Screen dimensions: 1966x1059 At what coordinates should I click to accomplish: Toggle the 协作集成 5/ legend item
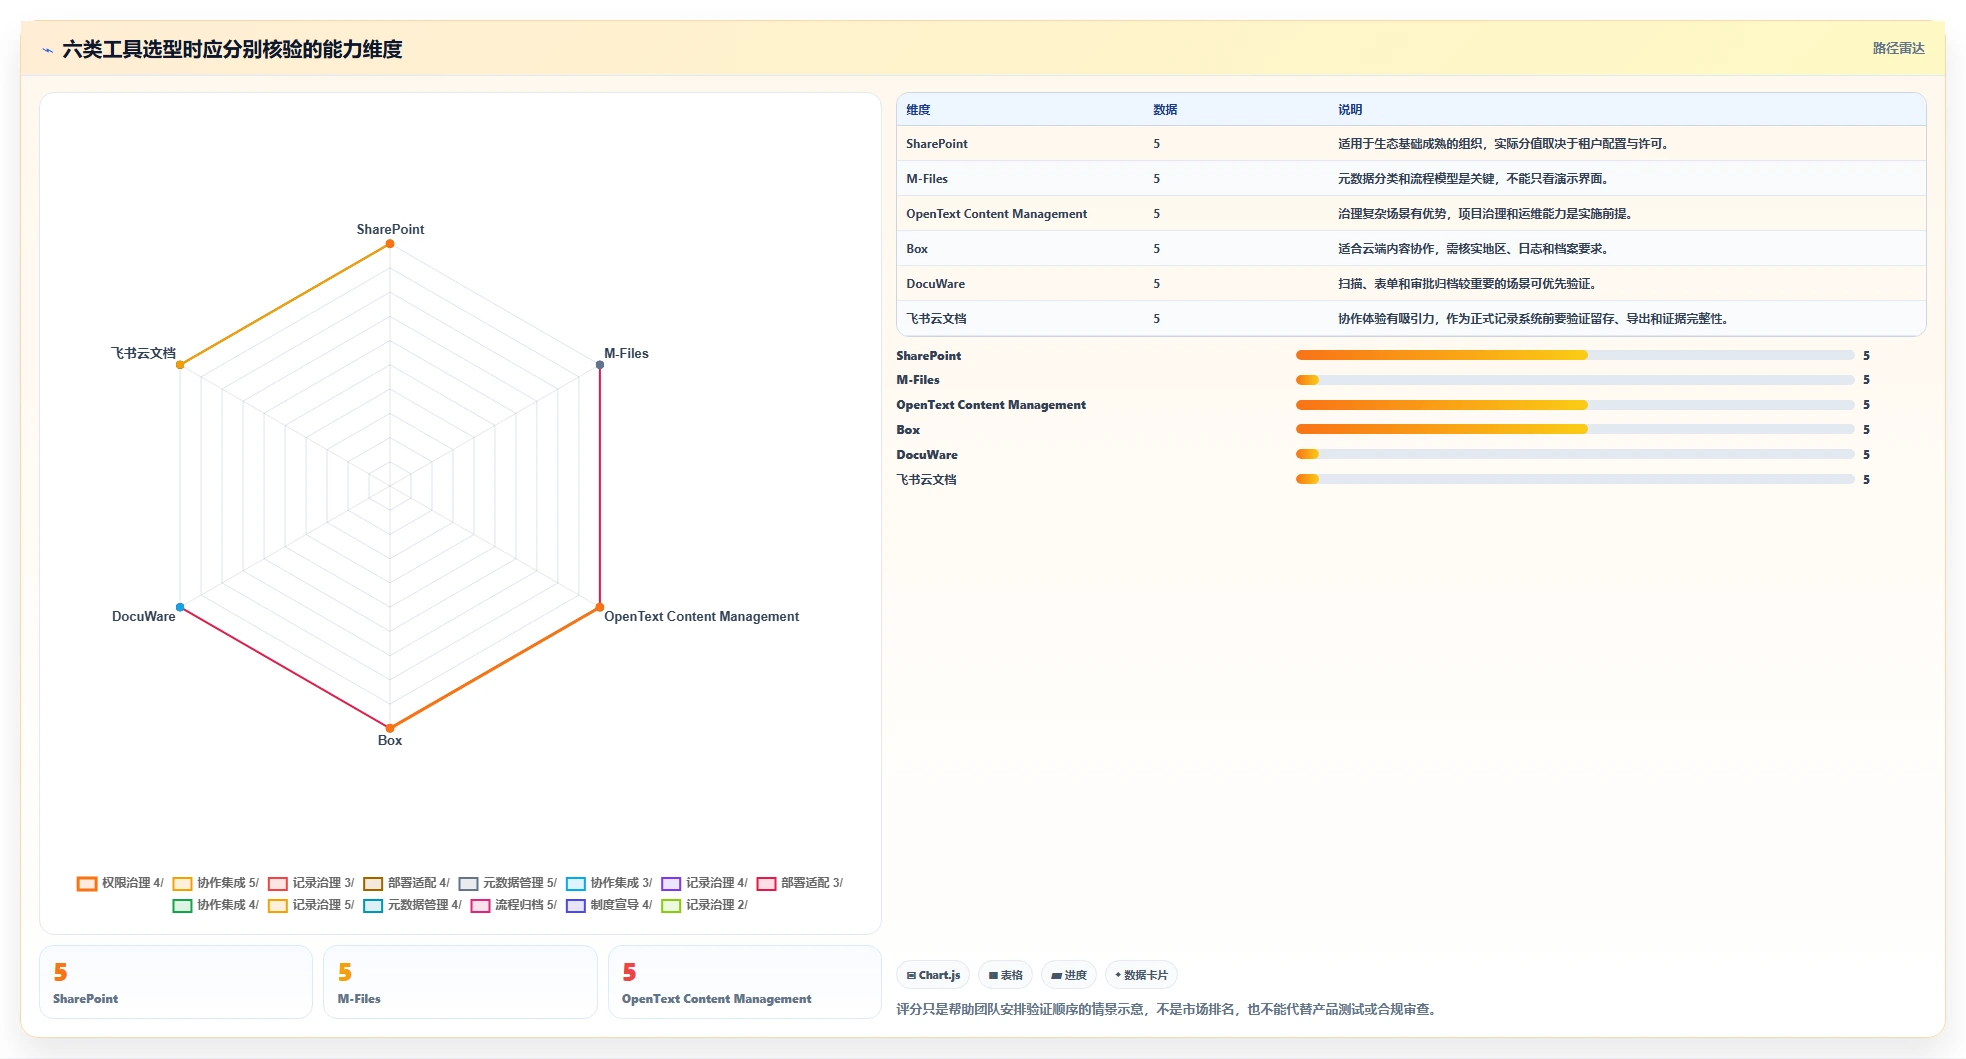tap(216, 883)
